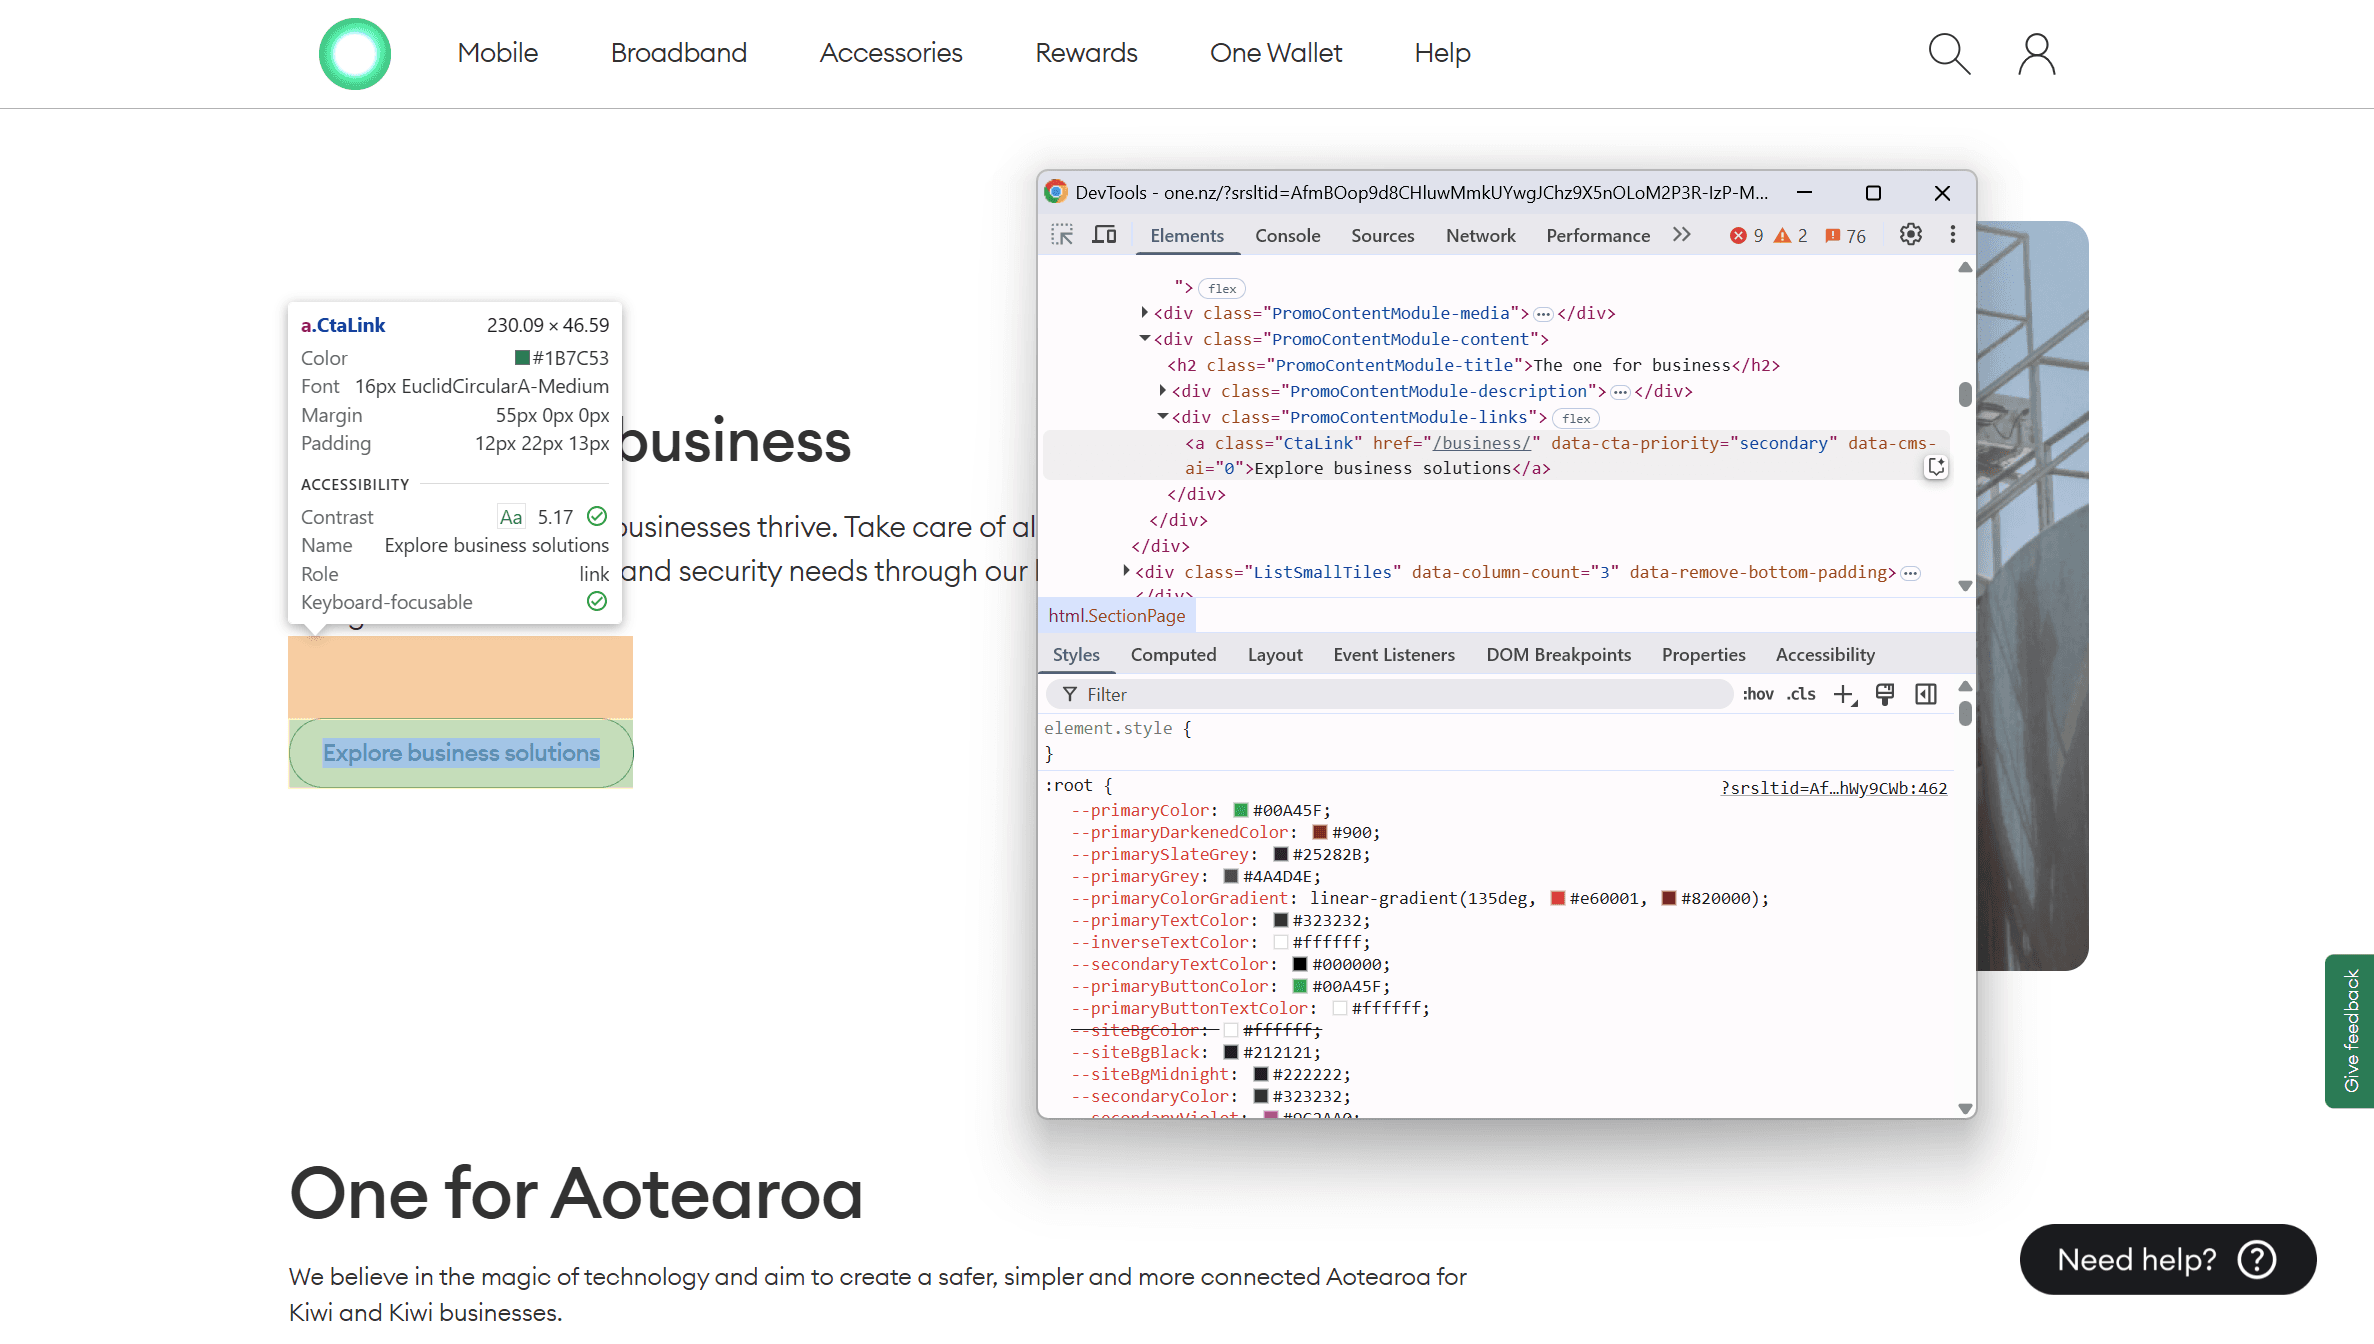Expand the ellipsis in the PromoContentModule-description node
Image resolution: width=2374 pixels, height=1344 pixels.
pos(1620,392)
